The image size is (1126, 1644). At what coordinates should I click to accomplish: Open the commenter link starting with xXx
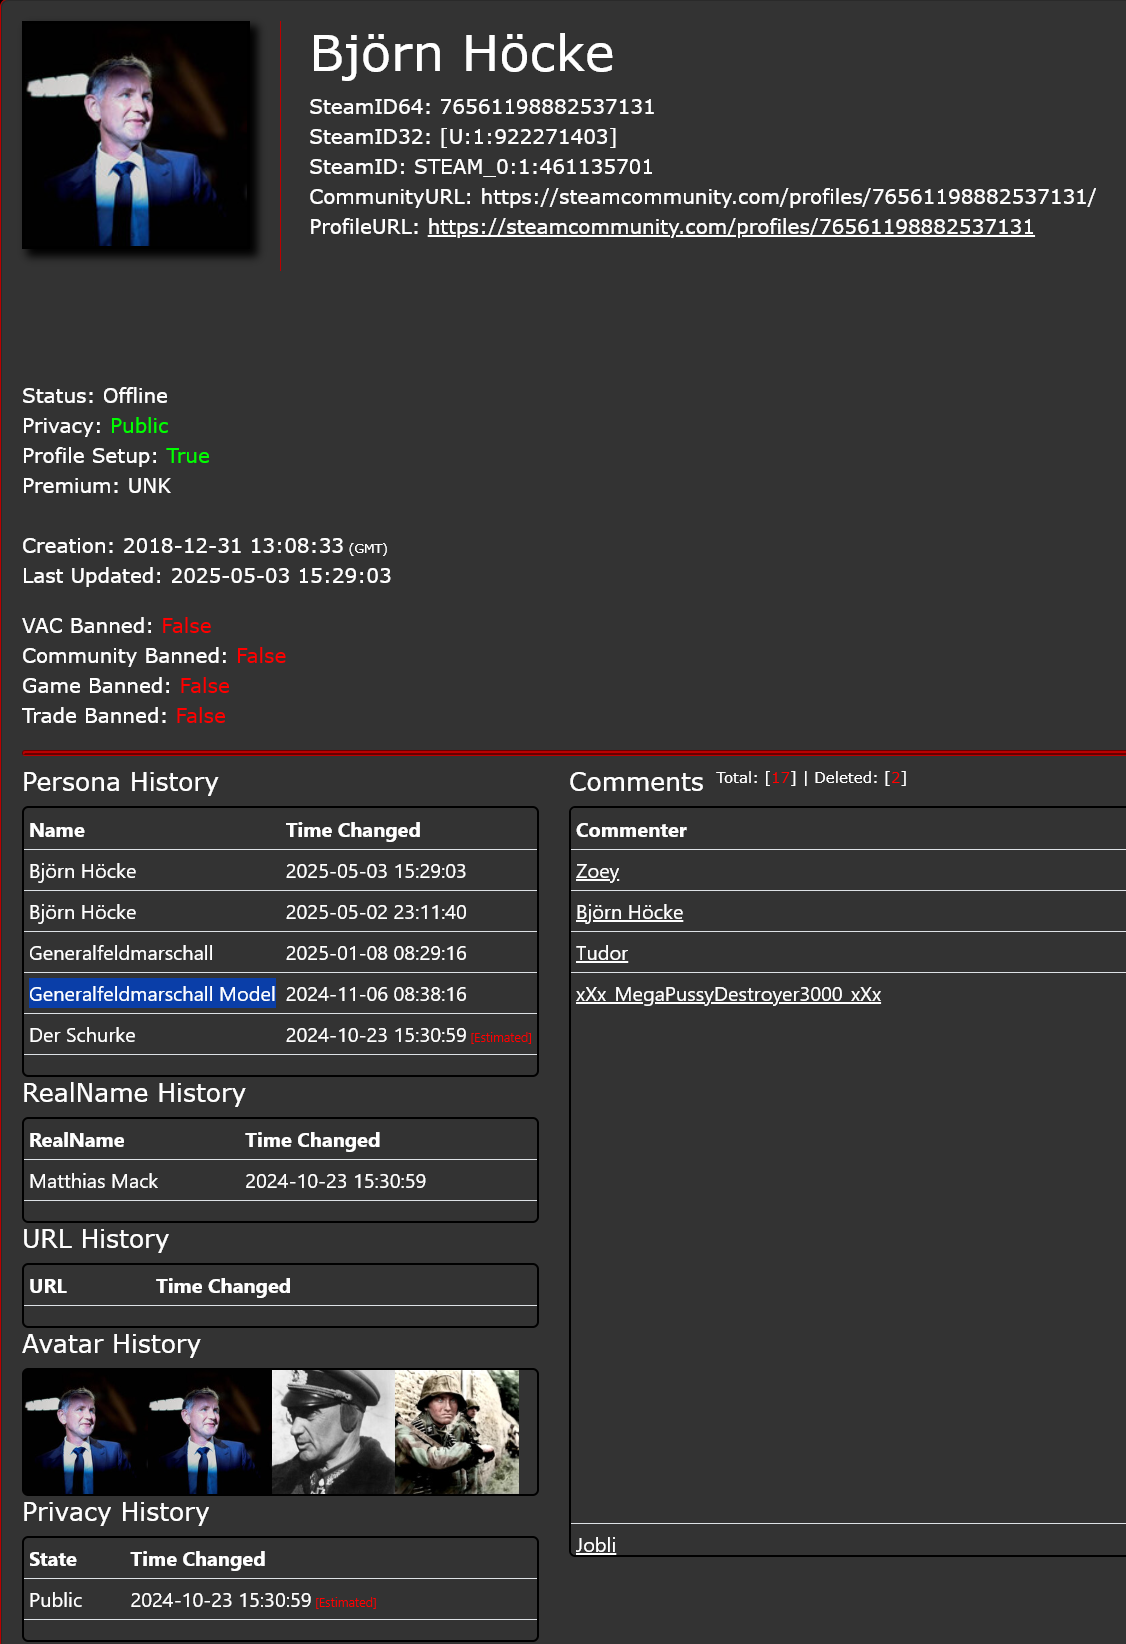click(x=728, y=995)
